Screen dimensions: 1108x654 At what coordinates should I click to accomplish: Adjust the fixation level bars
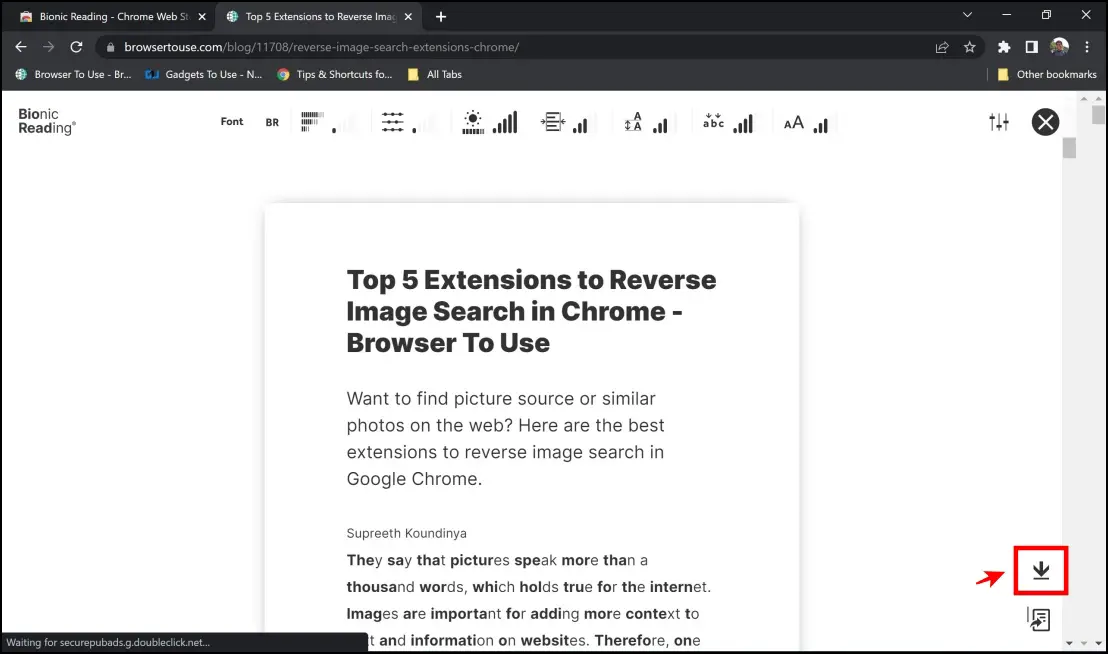344,124
